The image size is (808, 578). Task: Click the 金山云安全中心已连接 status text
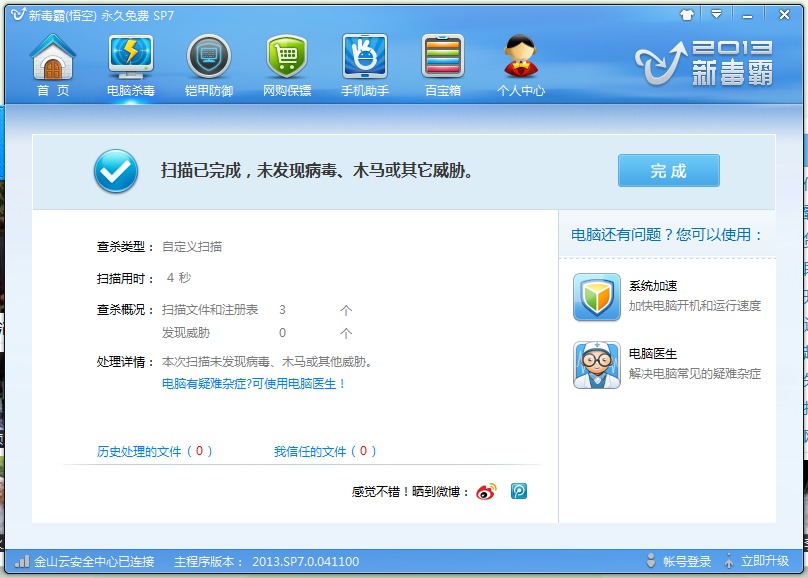(x=94, y=562)
